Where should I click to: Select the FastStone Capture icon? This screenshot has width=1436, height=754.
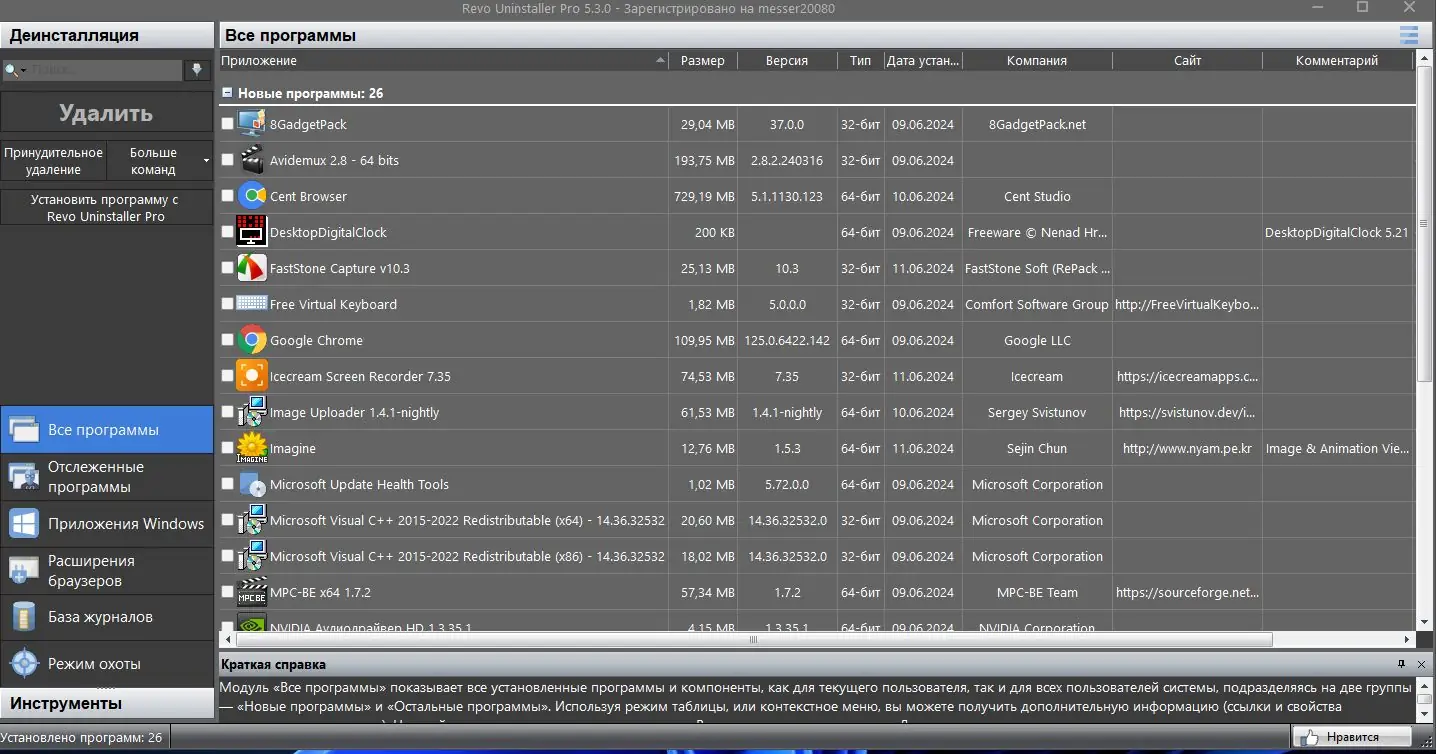tap(251, 268)
